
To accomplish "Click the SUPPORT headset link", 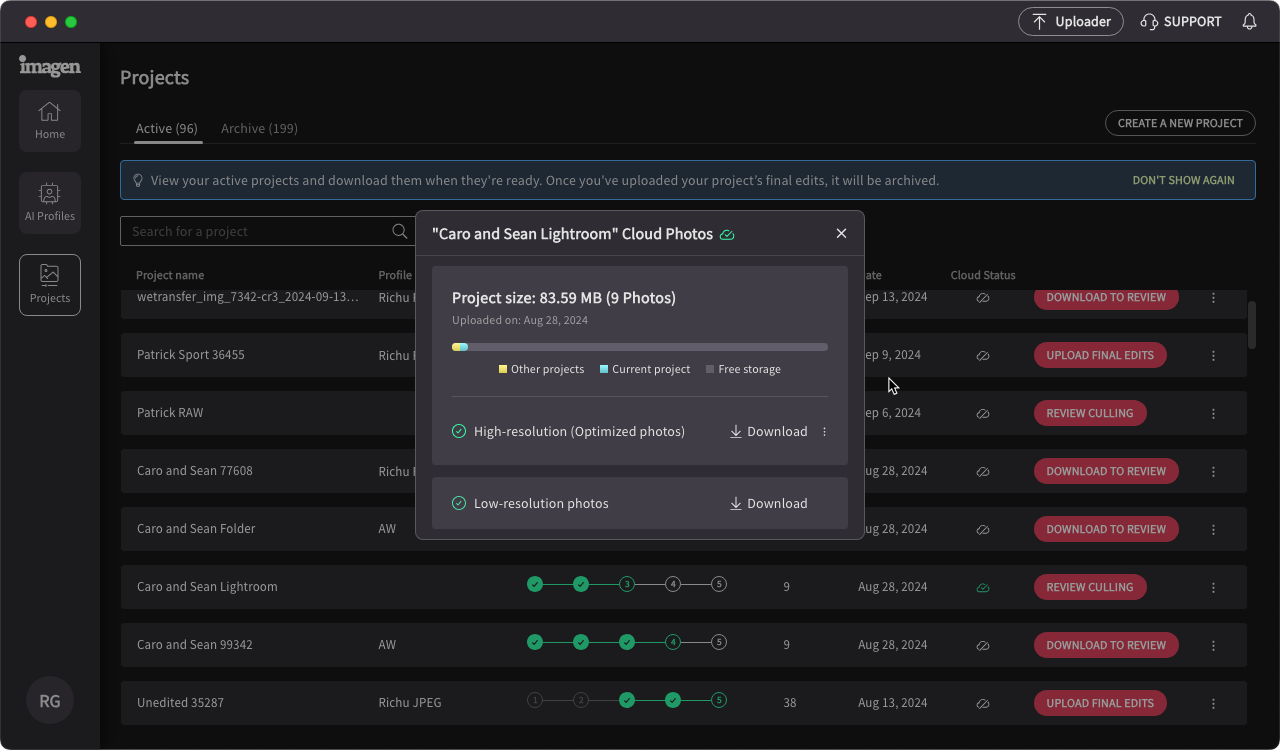I will tap(1181, 21).
